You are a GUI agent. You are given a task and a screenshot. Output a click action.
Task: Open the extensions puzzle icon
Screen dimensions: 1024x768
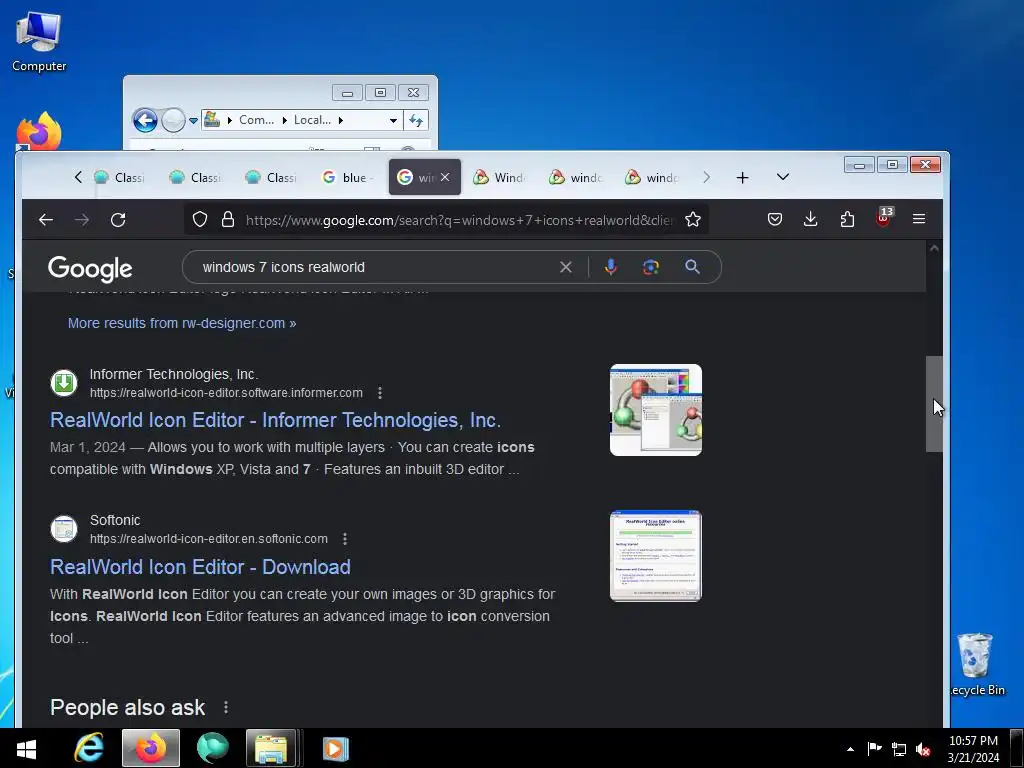click(847, 219)
